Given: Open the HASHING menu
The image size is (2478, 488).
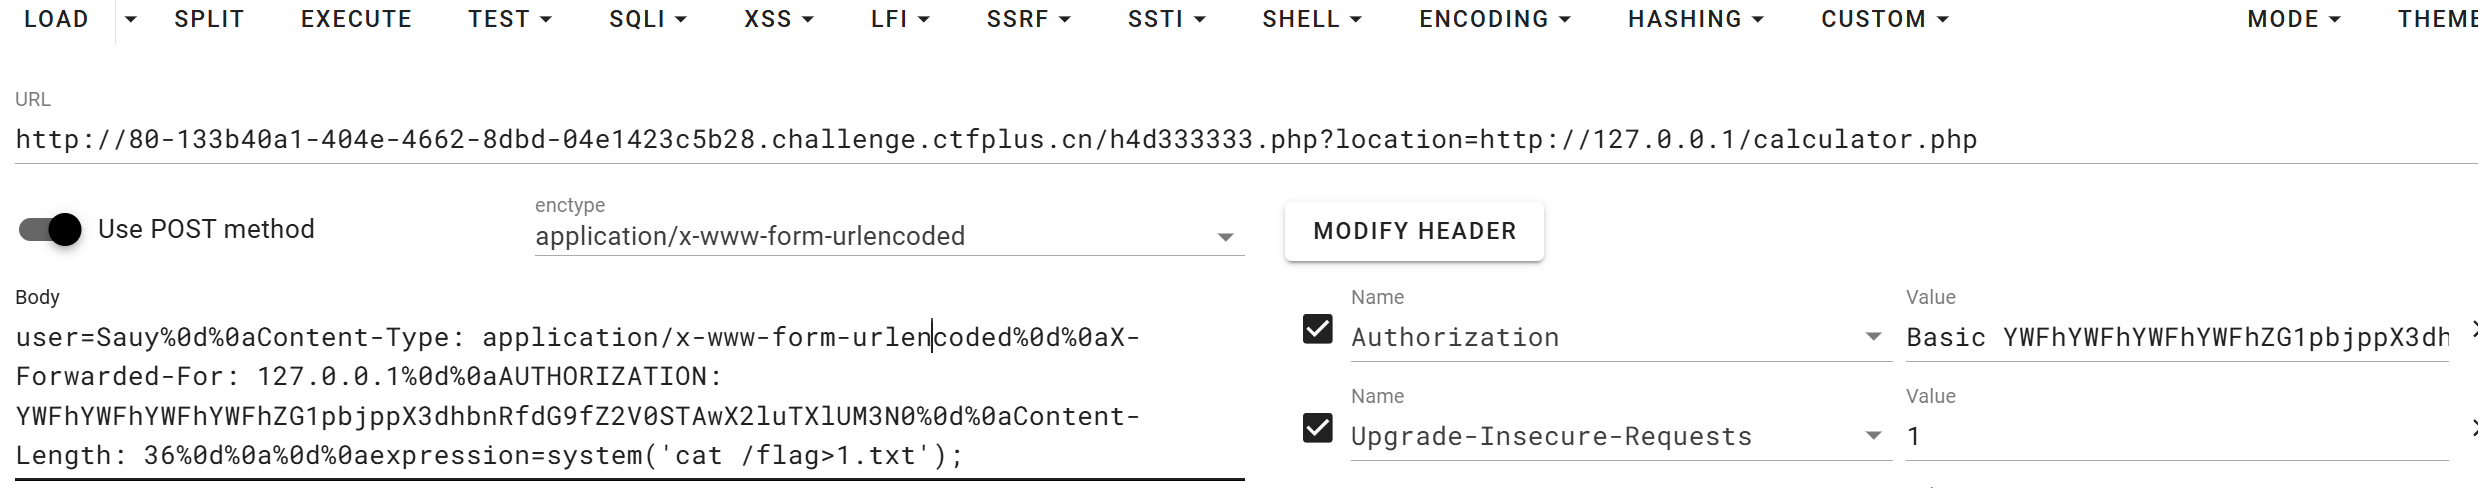Looking at the screenshot, I should point(1695,20).
